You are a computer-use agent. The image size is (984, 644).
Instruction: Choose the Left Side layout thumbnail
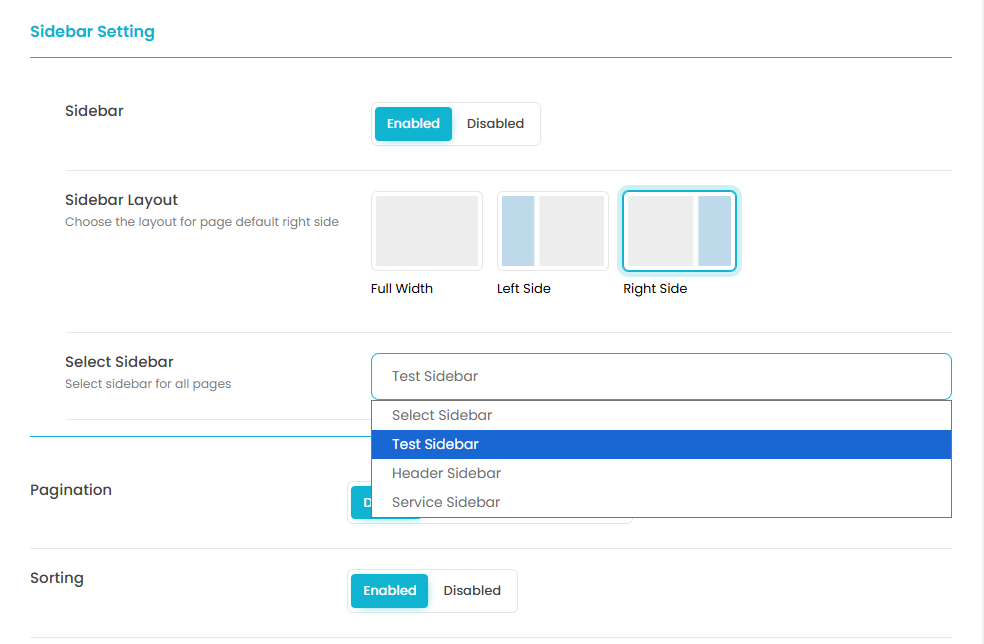(553, 231)
